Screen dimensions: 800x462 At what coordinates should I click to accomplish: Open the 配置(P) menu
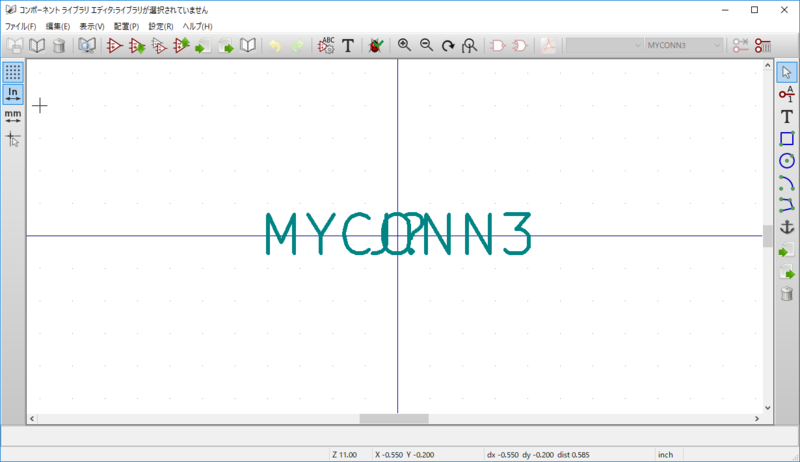pyautogui.click(x=126, y=26)
